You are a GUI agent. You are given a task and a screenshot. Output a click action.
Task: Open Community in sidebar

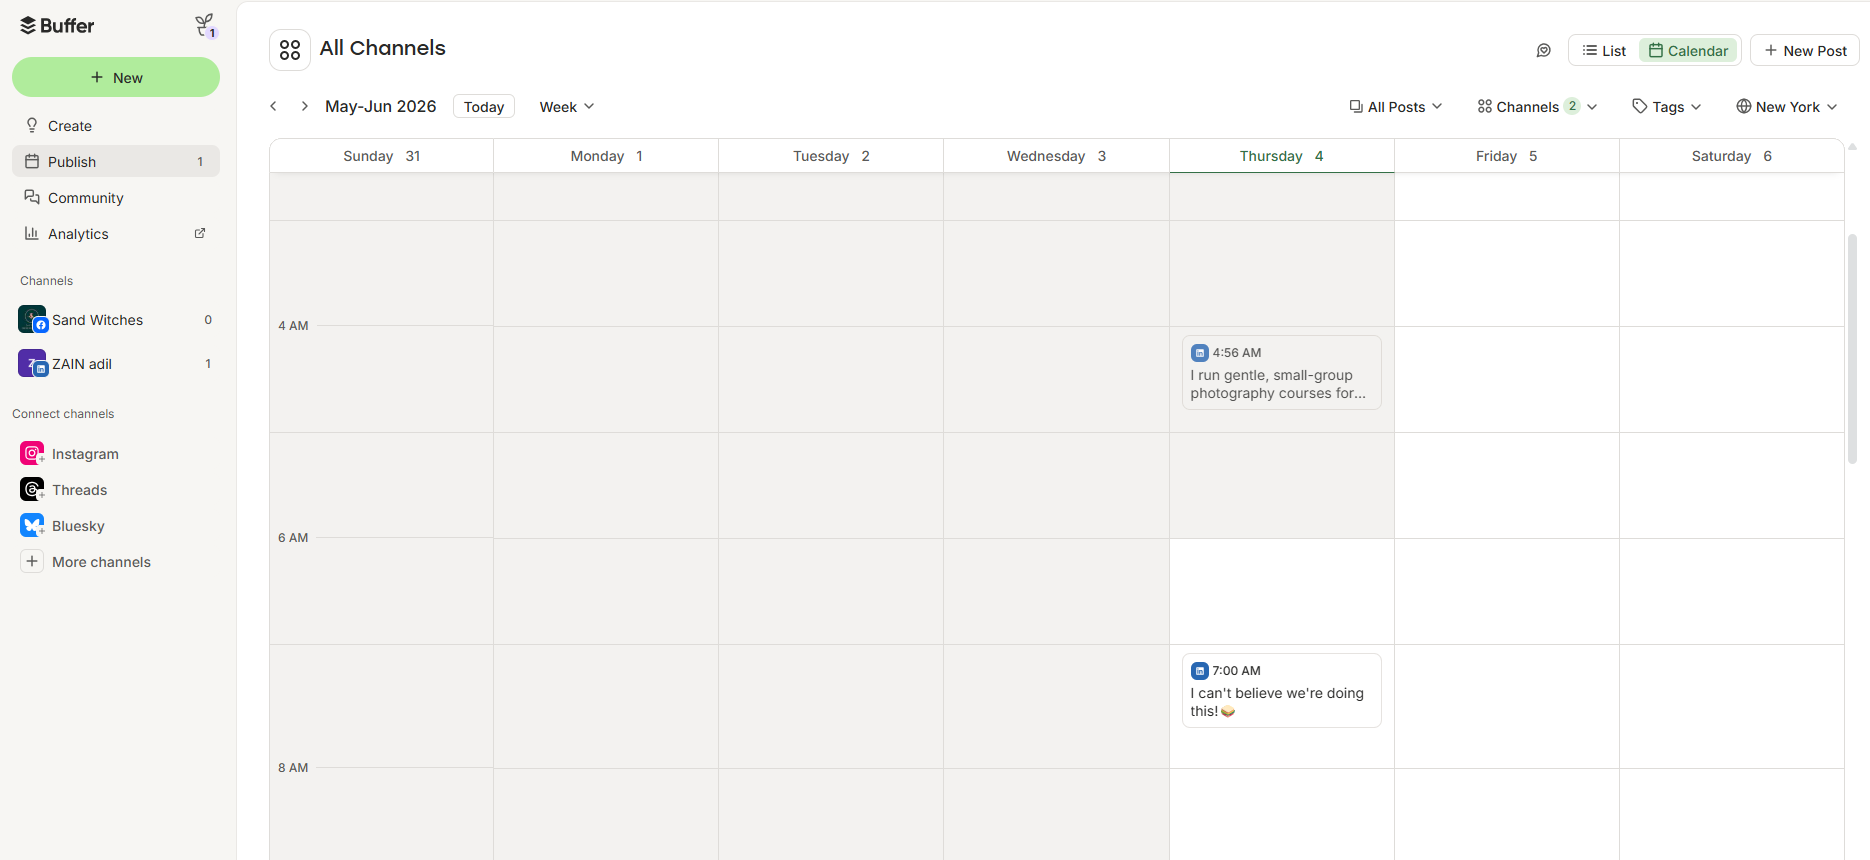pos(116,198)
